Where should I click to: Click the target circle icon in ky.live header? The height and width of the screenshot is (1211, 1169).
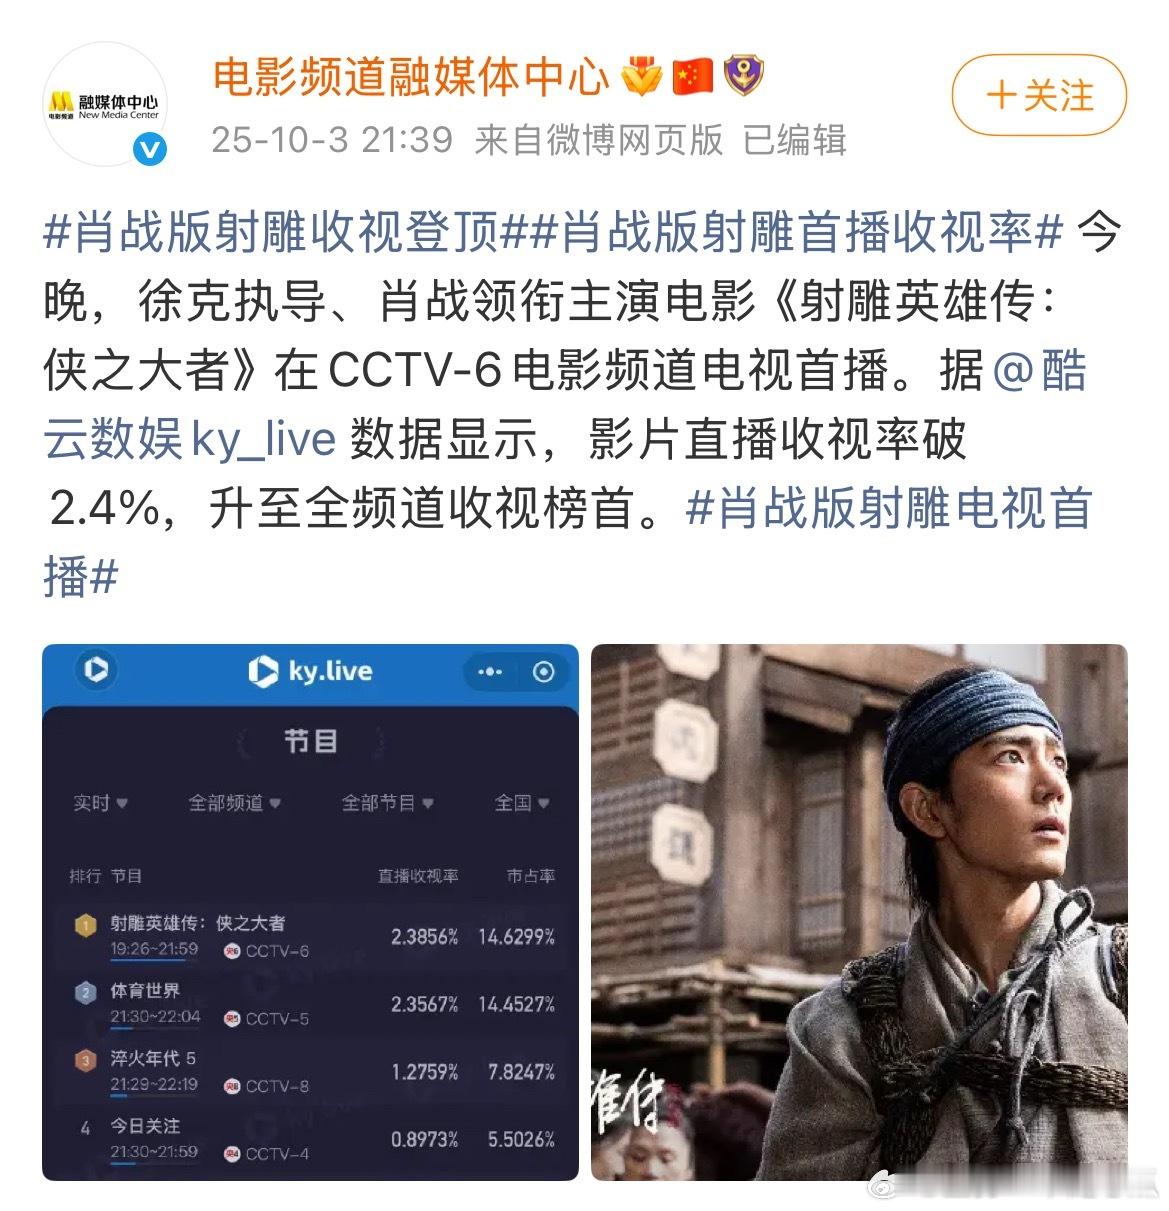coord(543,672)
